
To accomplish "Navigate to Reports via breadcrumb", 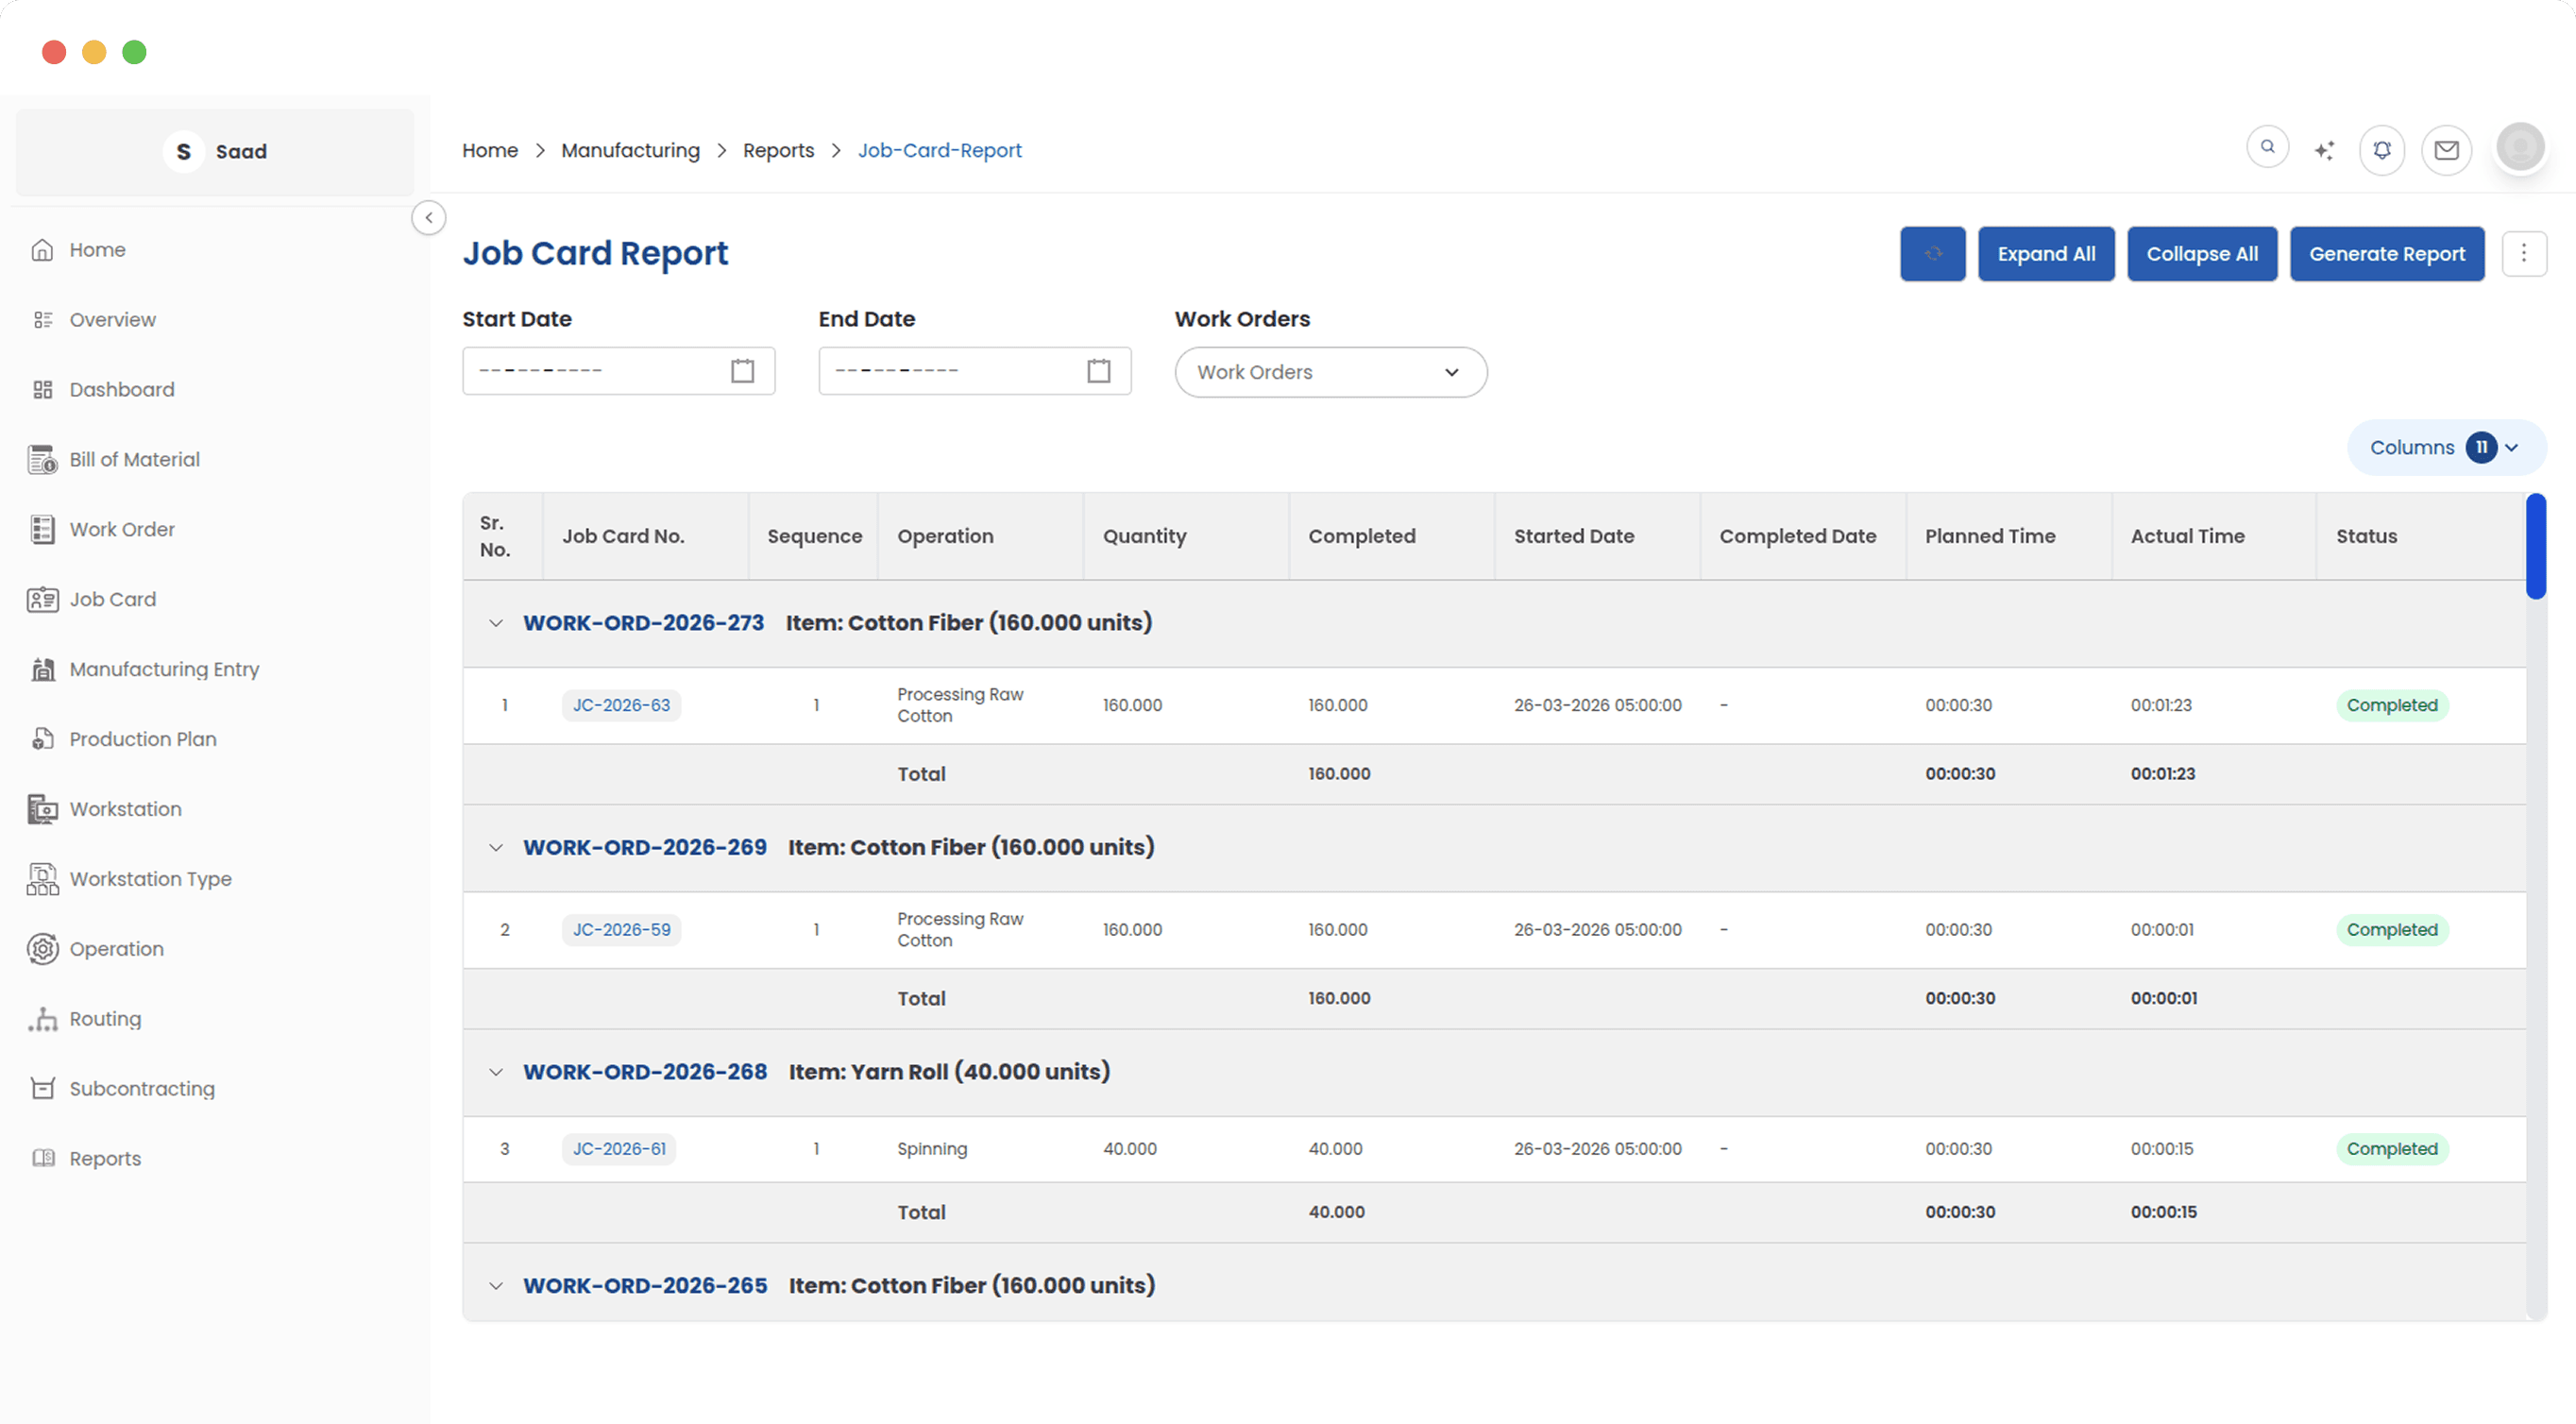I will [x=779, y=150].
